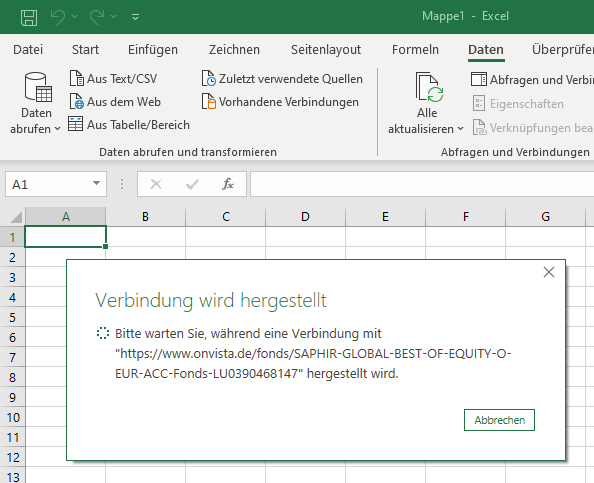Switch to the Formeln tab
594x483 pixels.
(415, 50)
